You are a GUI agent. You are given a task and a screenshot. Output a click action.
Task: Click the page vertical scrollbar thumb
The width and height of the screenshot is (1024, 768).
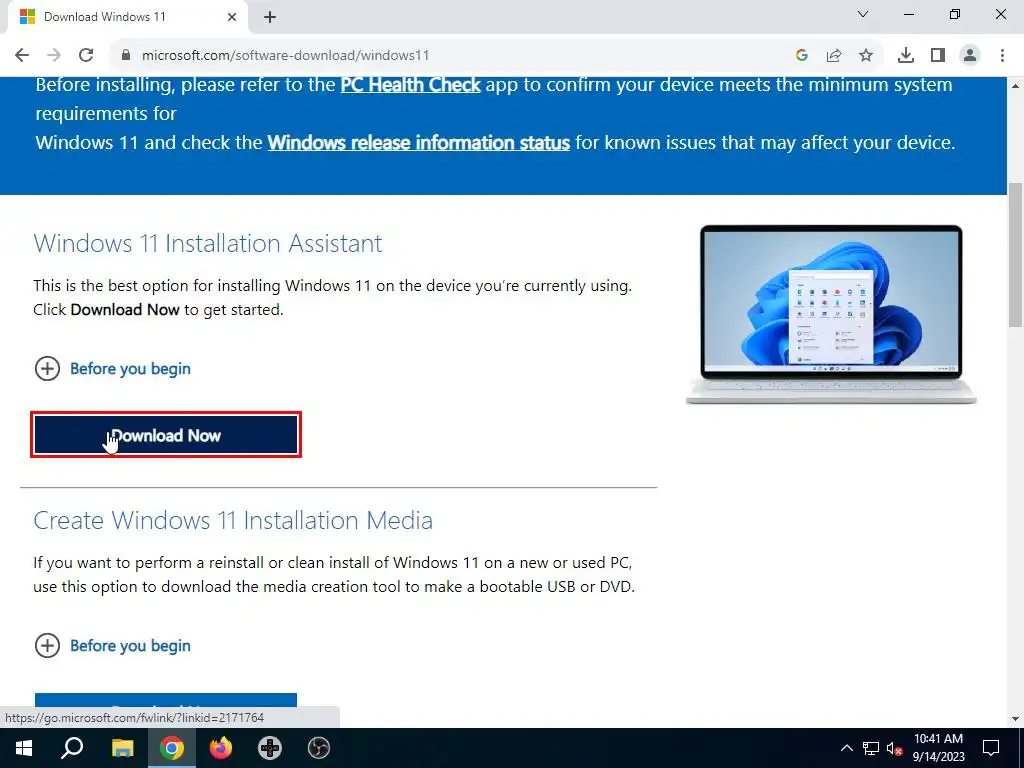coord(1015,255)
